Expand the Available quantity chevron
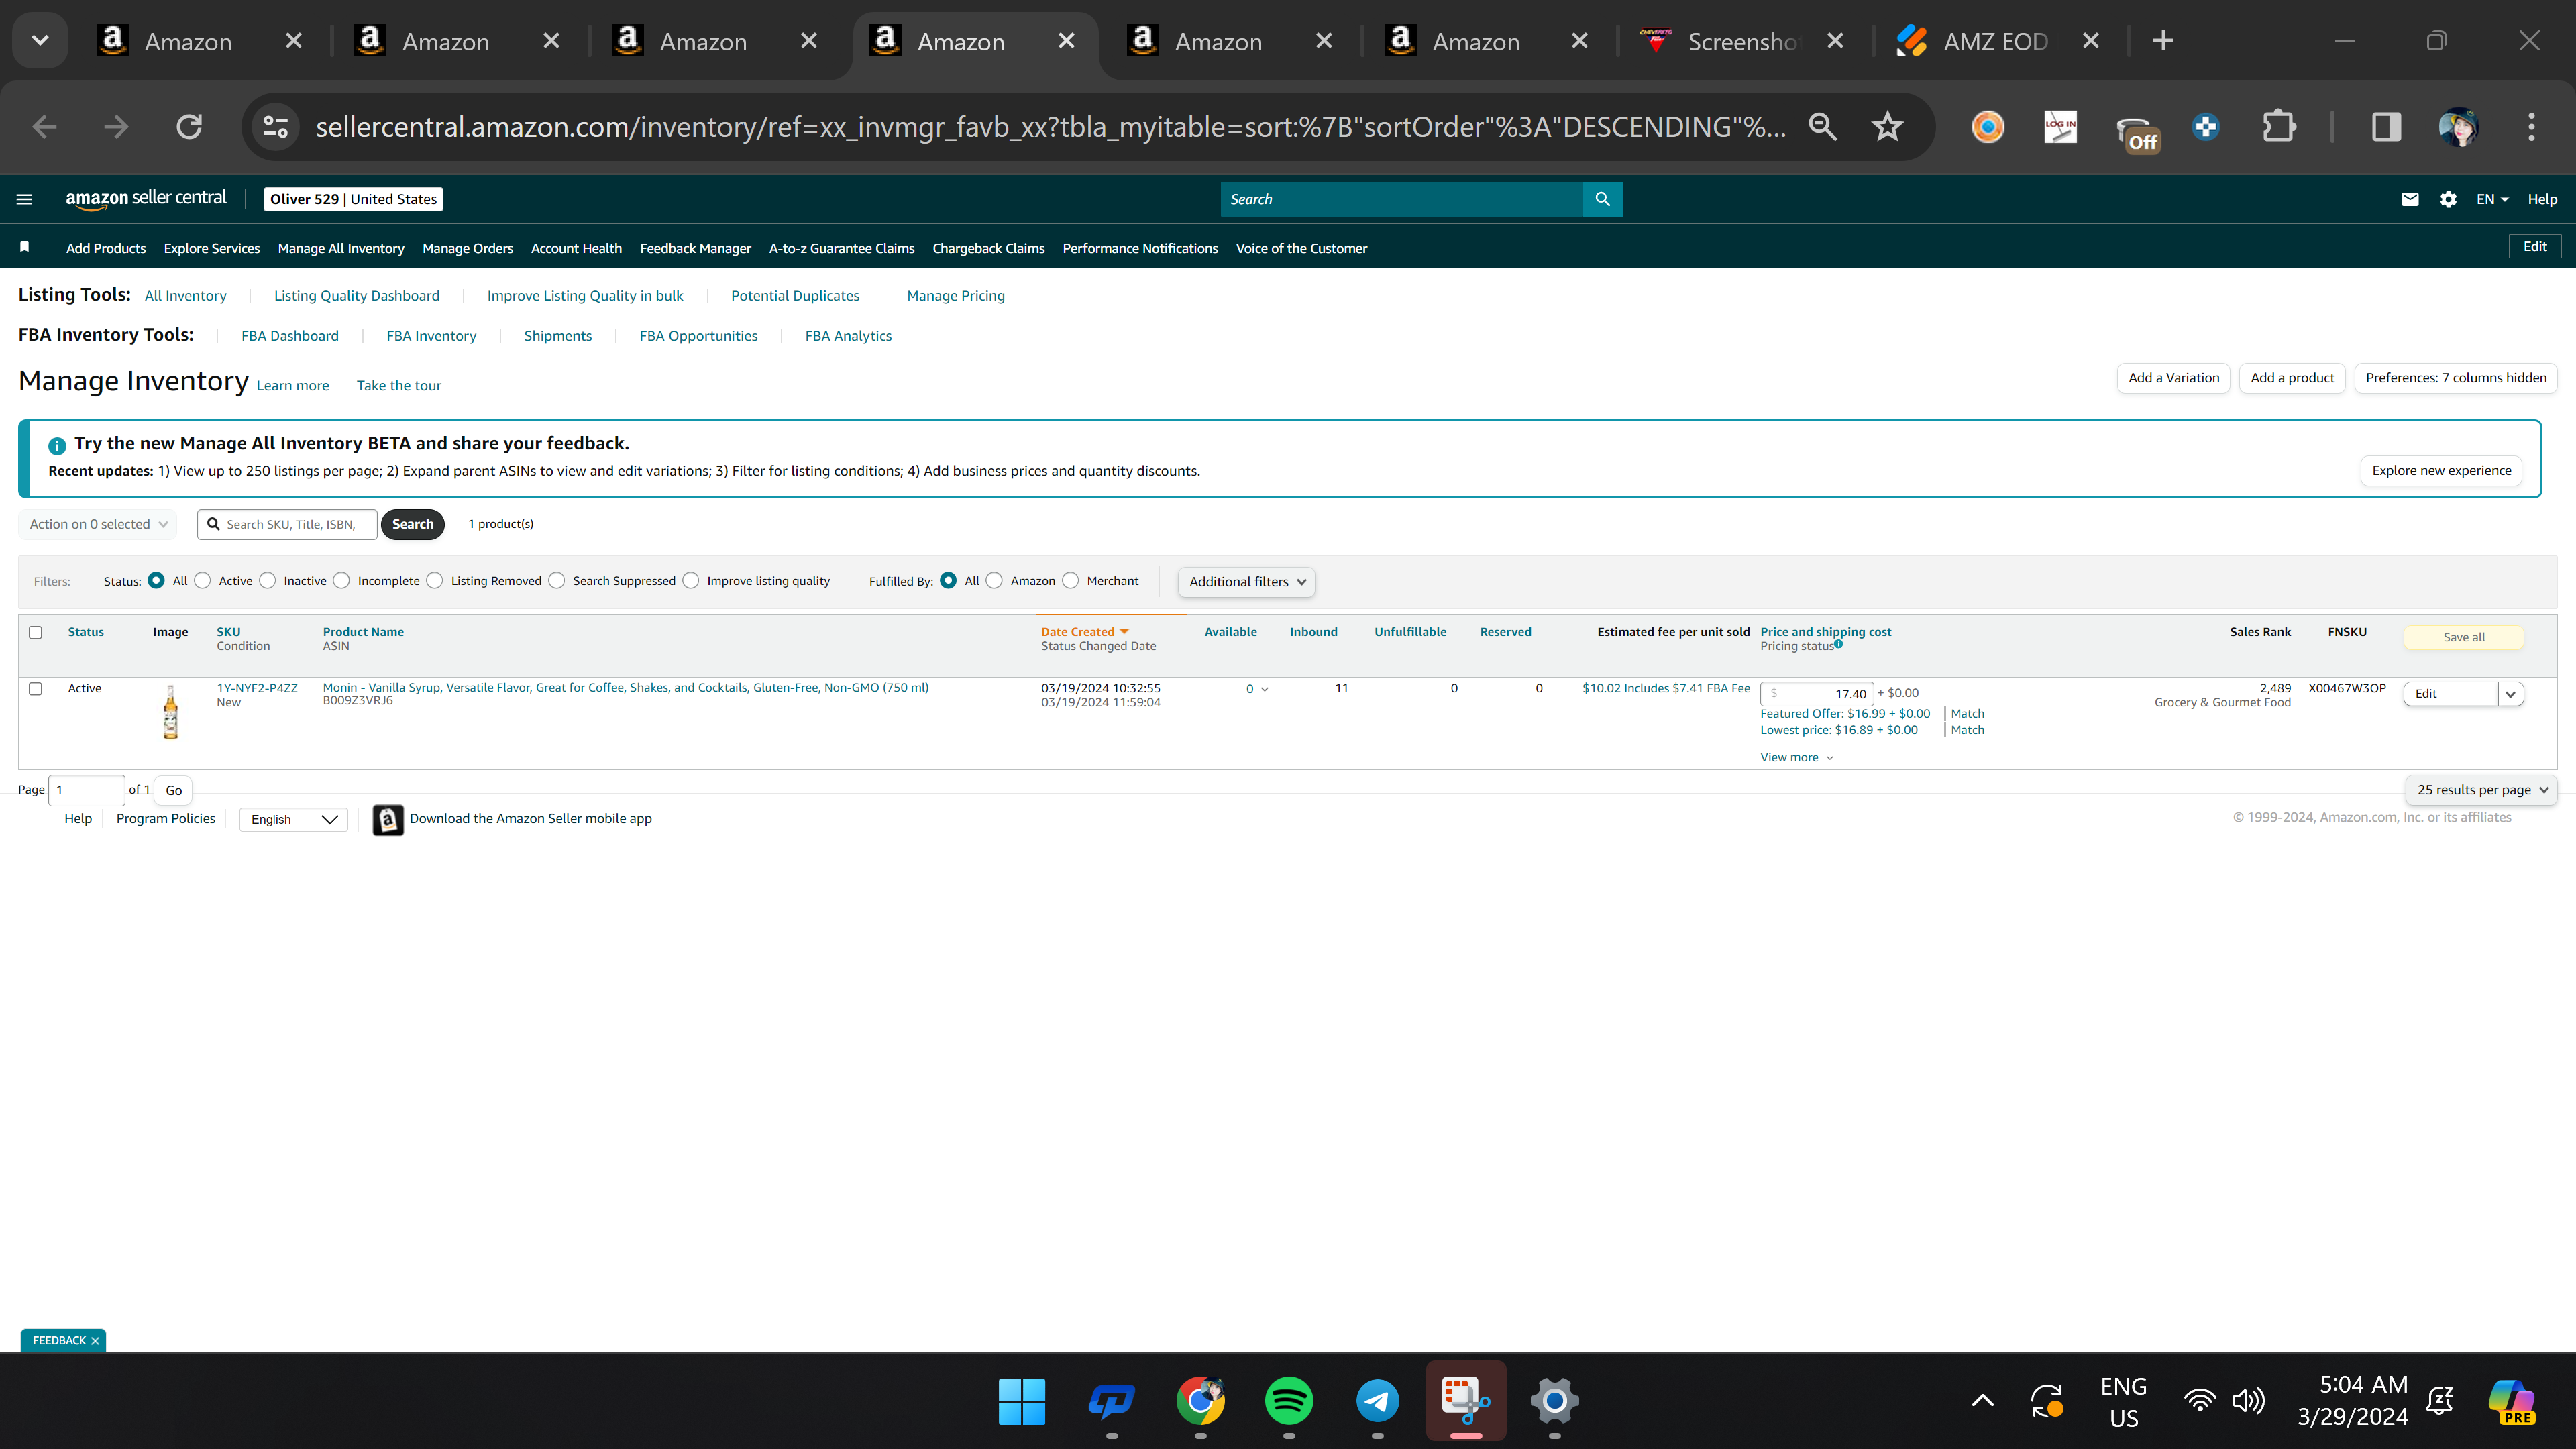The width and height of the screenshot is (2576, 1449). tap(1264, 689)
